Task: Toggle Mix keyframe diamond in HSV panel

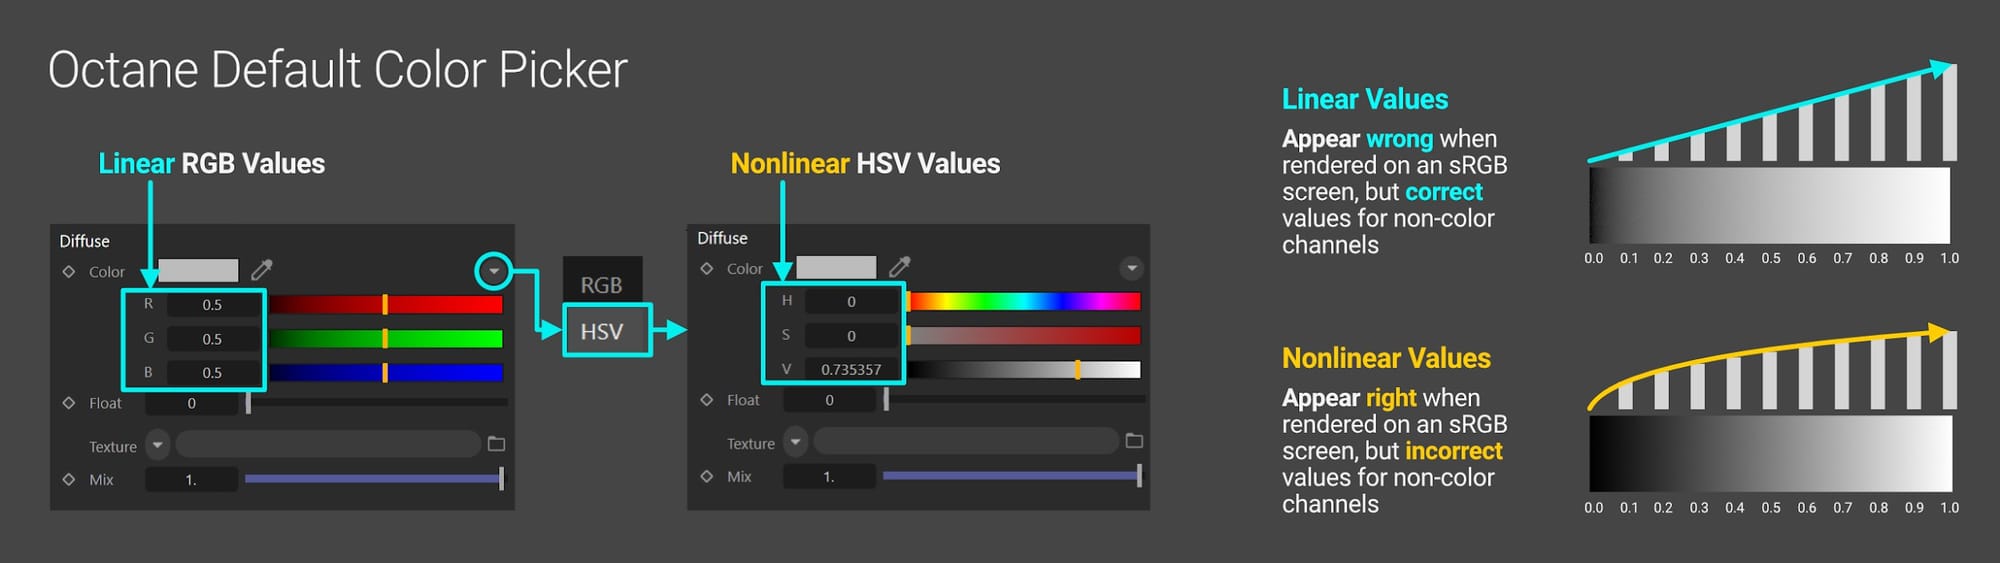Action: (x=707, y=476)
